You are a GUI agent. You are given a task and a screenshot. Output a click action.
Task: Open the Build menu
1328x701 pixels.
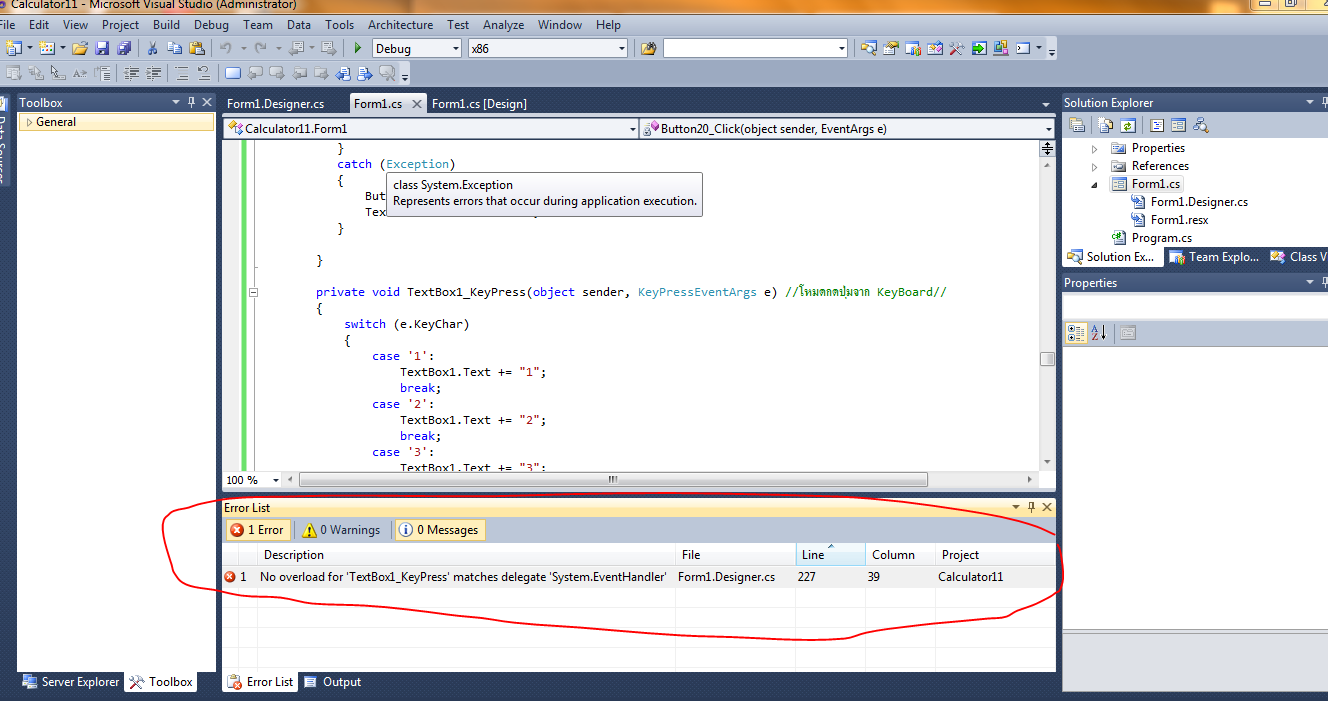tap(166, 25)
